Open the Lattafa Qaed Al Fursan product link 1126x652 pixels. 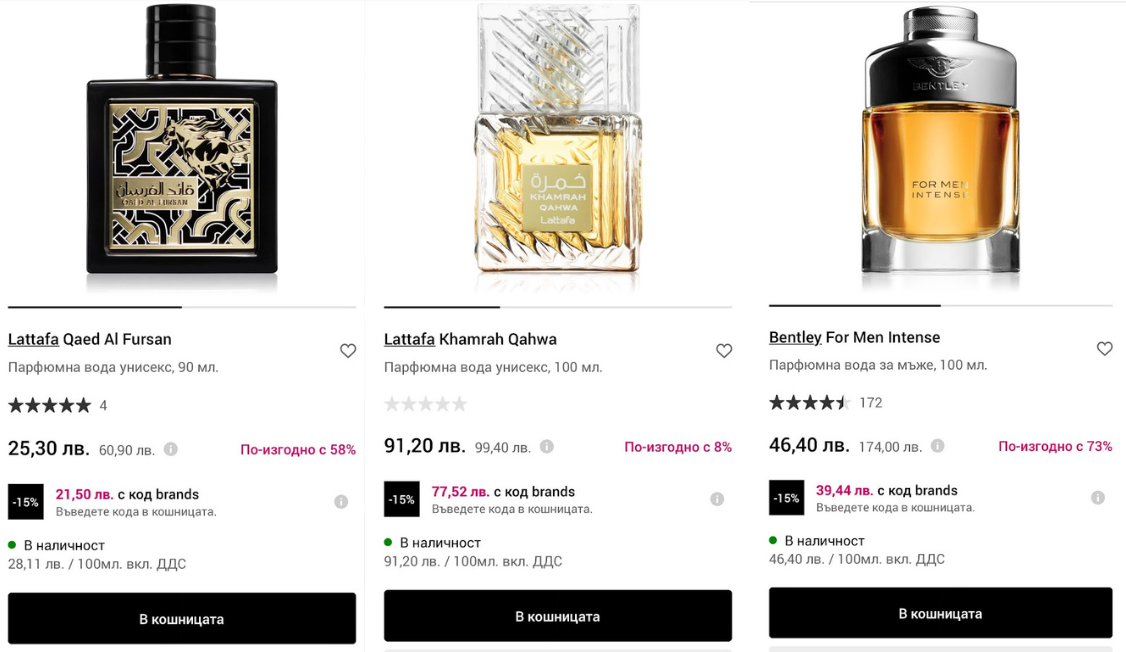click(x=90, y=339)
